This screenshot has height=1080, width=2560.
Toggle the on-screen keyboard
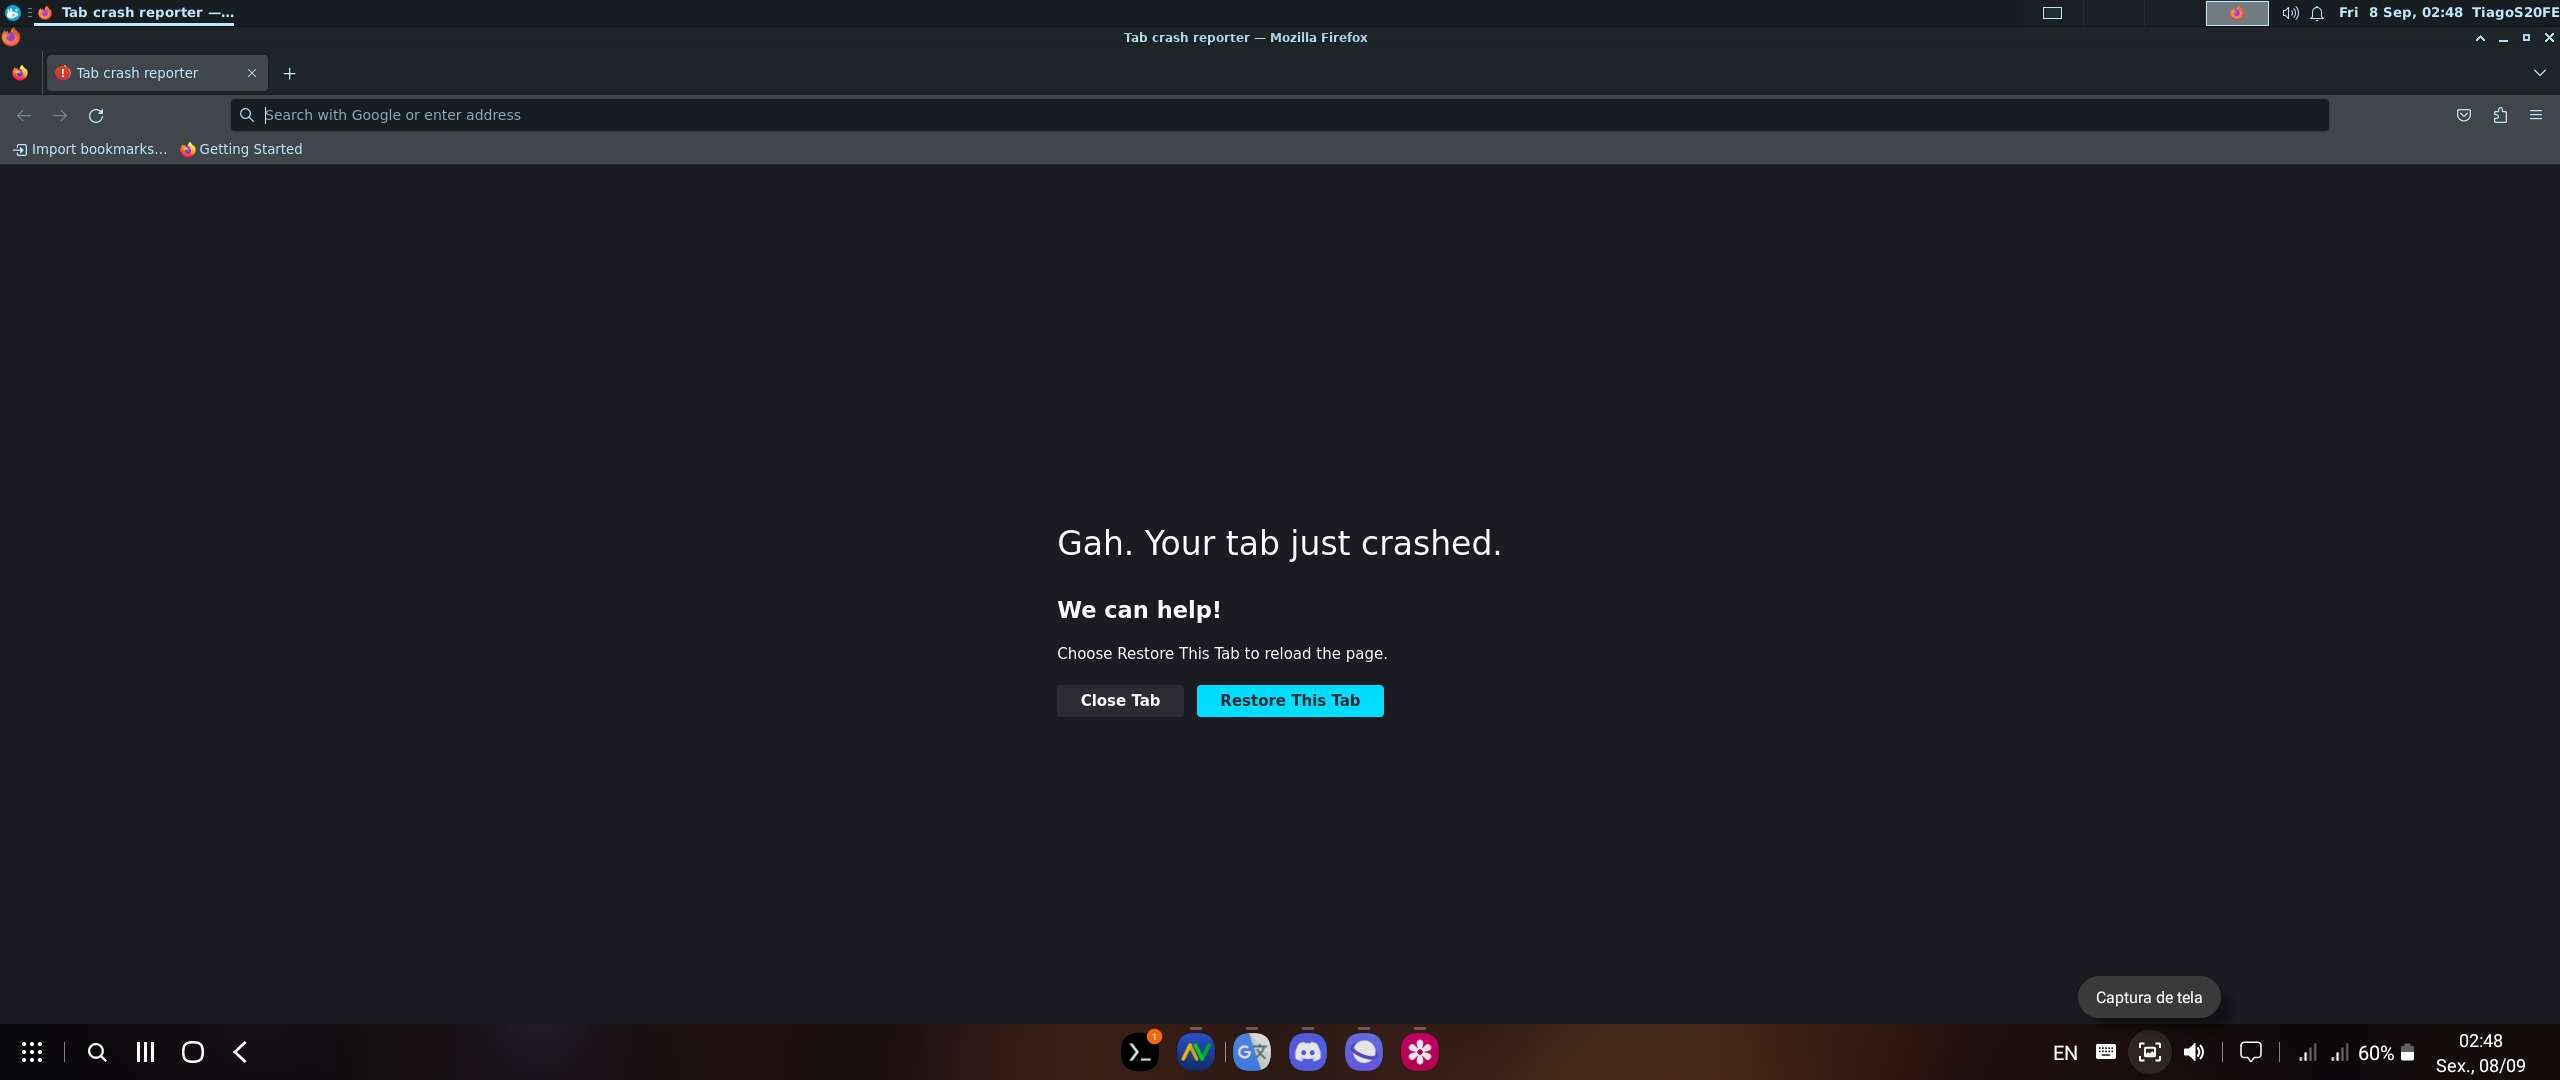[2106, 1051]
